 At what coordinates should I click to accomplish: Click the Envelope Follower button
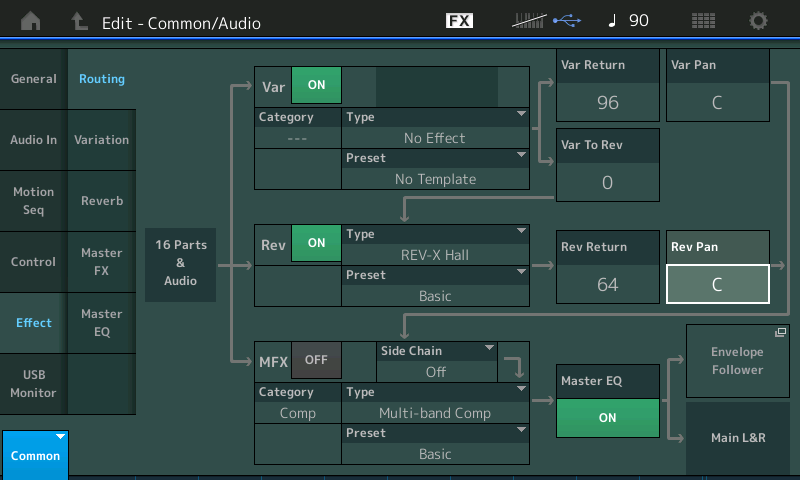738,361
